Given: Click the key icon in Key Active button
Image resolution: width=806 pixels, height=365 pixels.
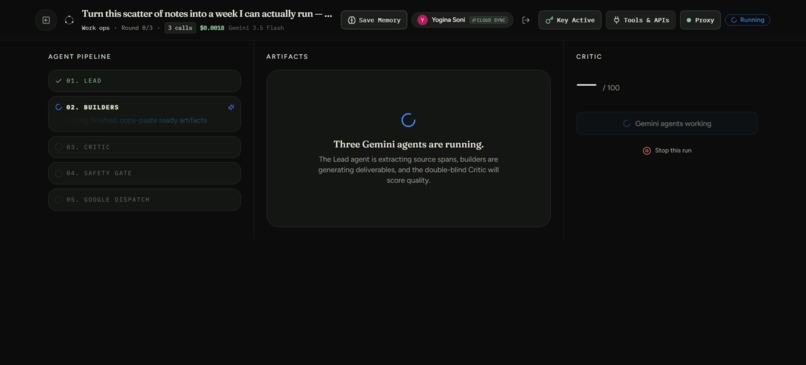Looking at the screenshot, I should coord(549,20).
